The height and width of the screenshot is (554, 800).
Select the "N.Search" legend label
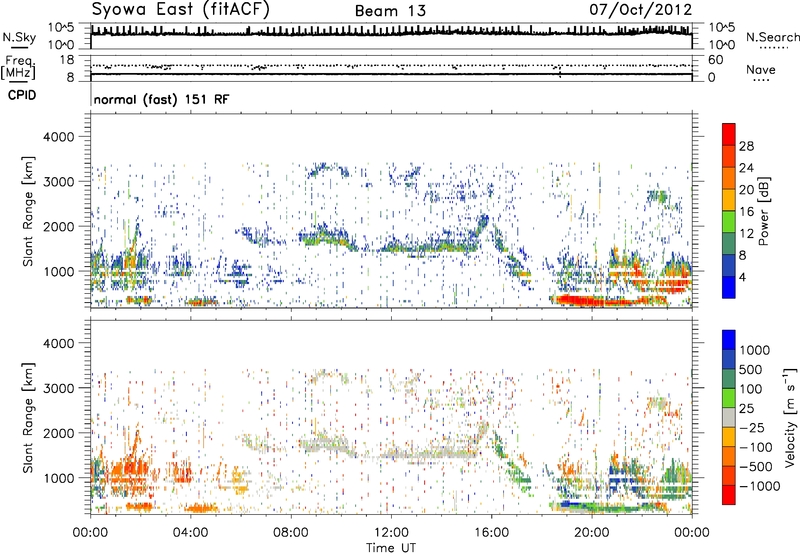point(773,37)
